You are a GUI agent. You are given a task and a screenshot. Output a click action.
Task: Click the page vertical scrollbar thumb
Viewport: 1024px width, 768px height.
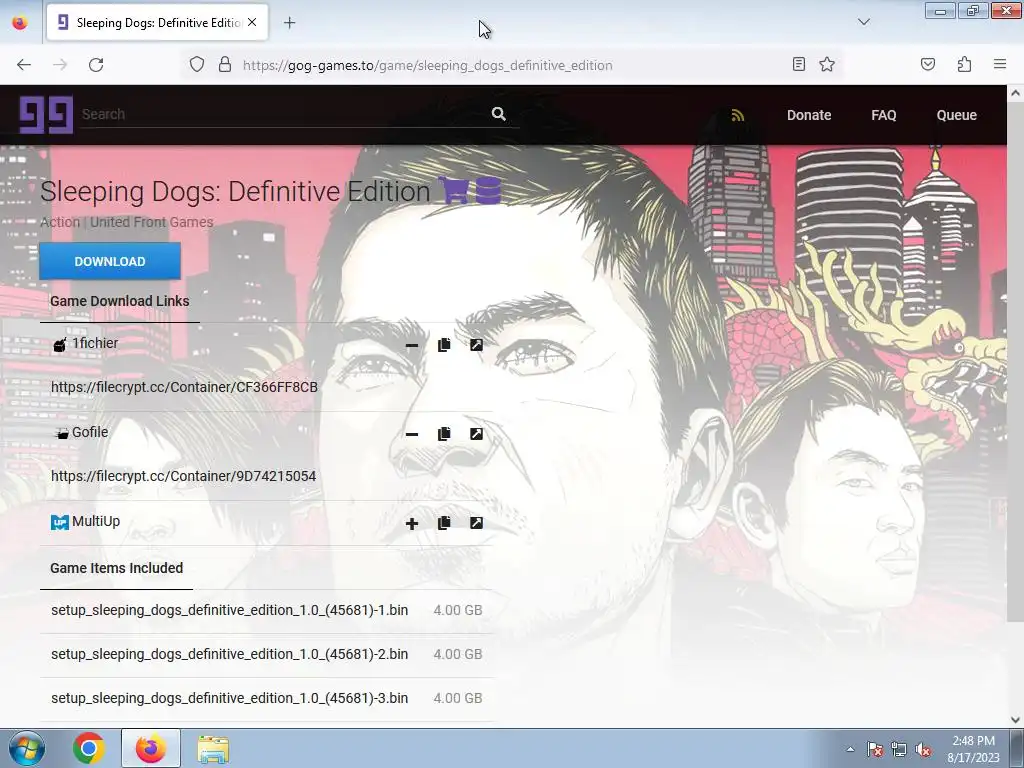point(1015,362)
